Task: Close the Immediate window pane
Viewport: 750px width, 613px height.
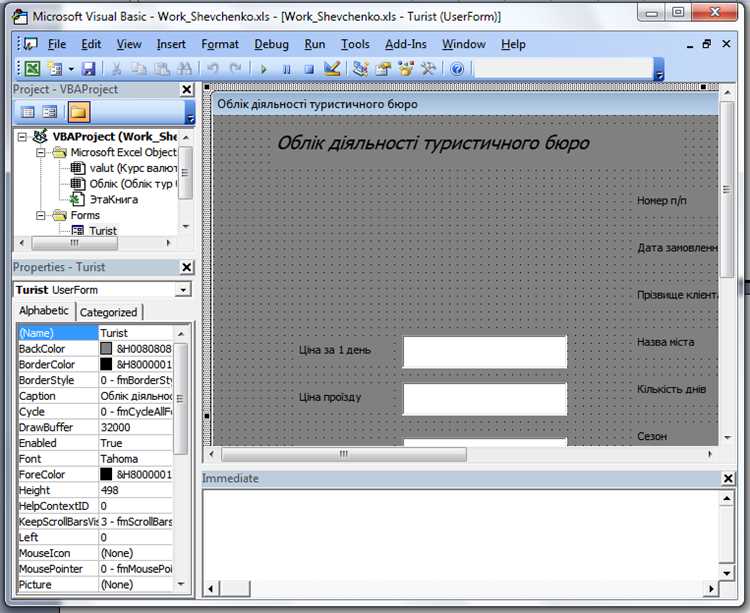Action: (728, 478)
